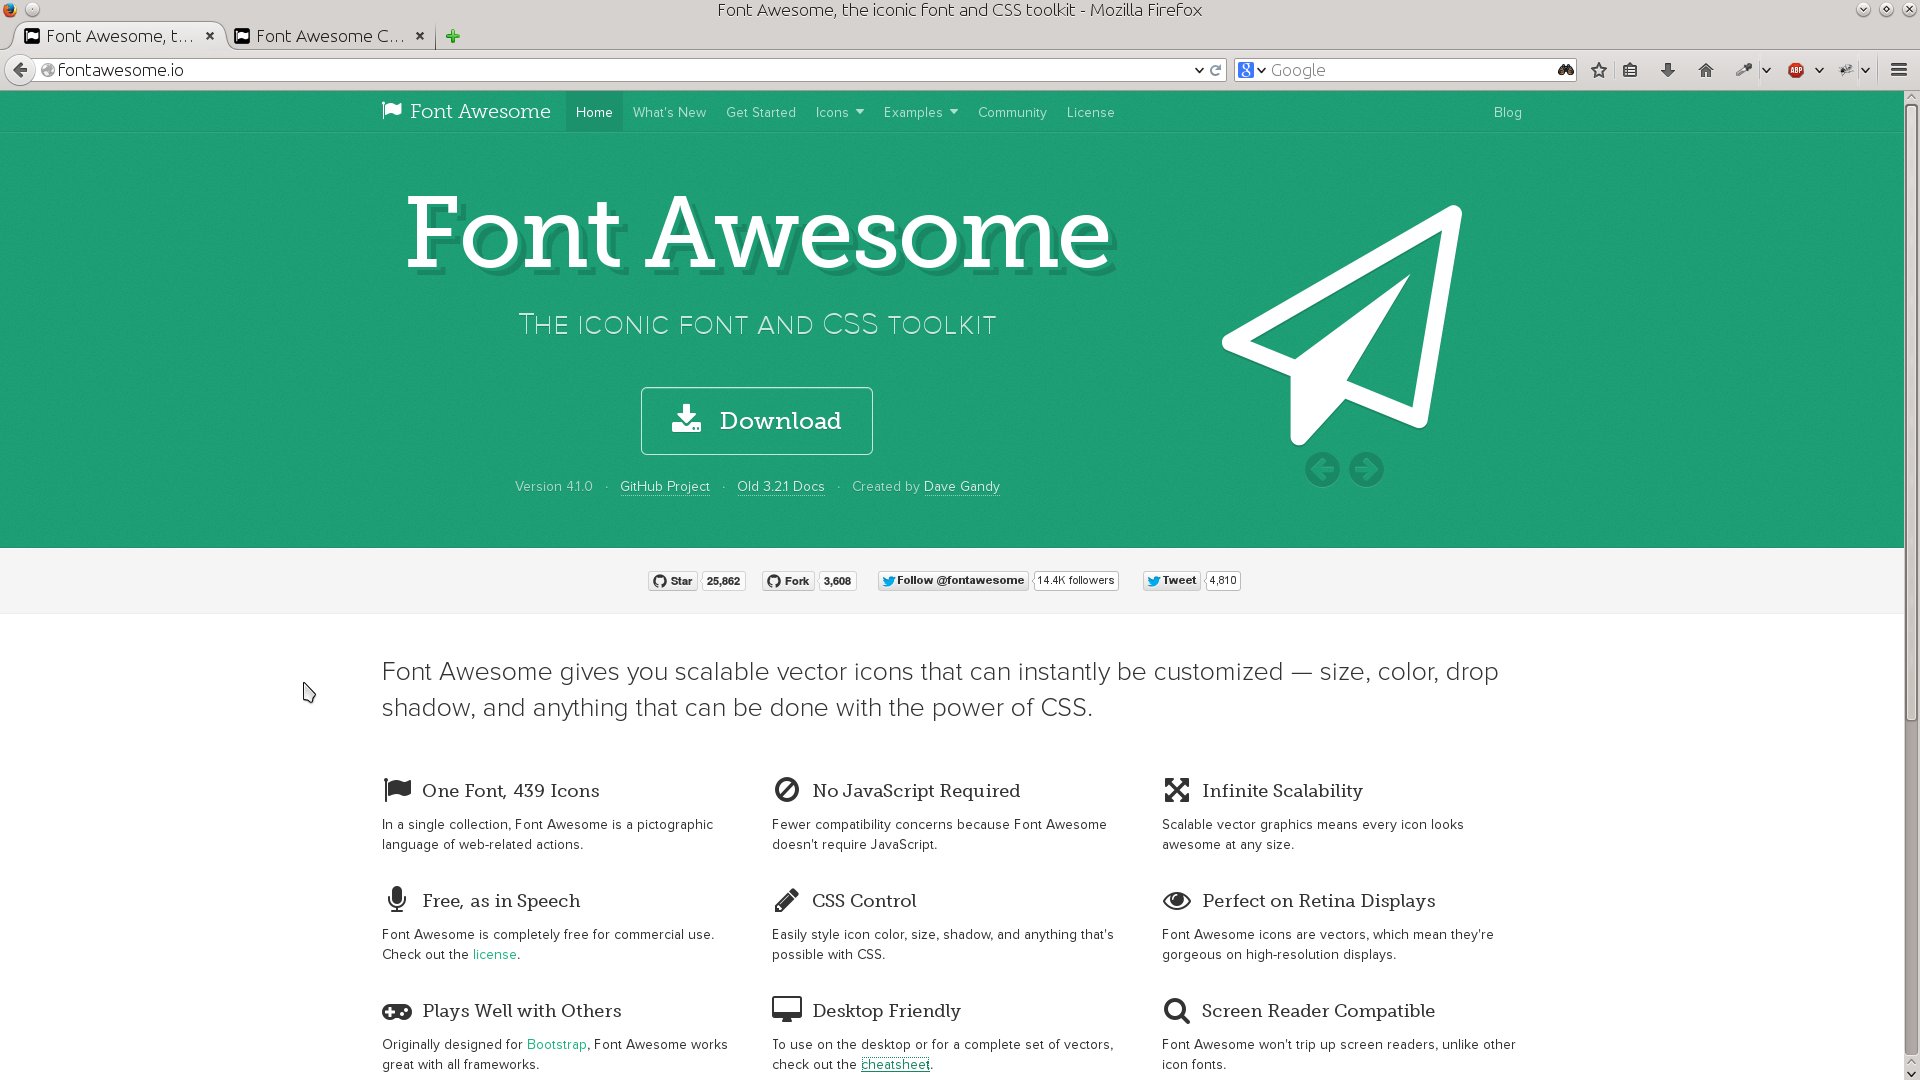Open the URL bar history dropdown arrow
Viewport: 1920px width, 1080px height.
click(1199, 70)
